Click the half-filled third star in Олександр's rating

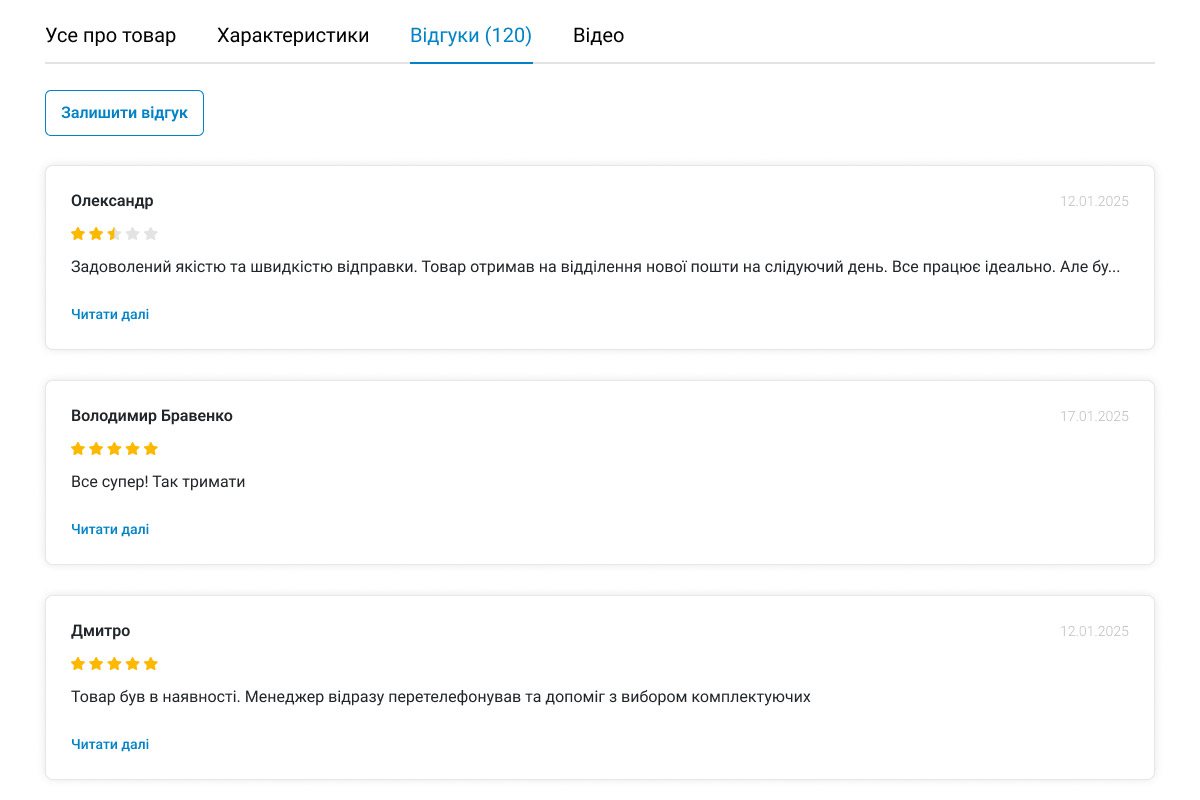[x=114, y=234]
